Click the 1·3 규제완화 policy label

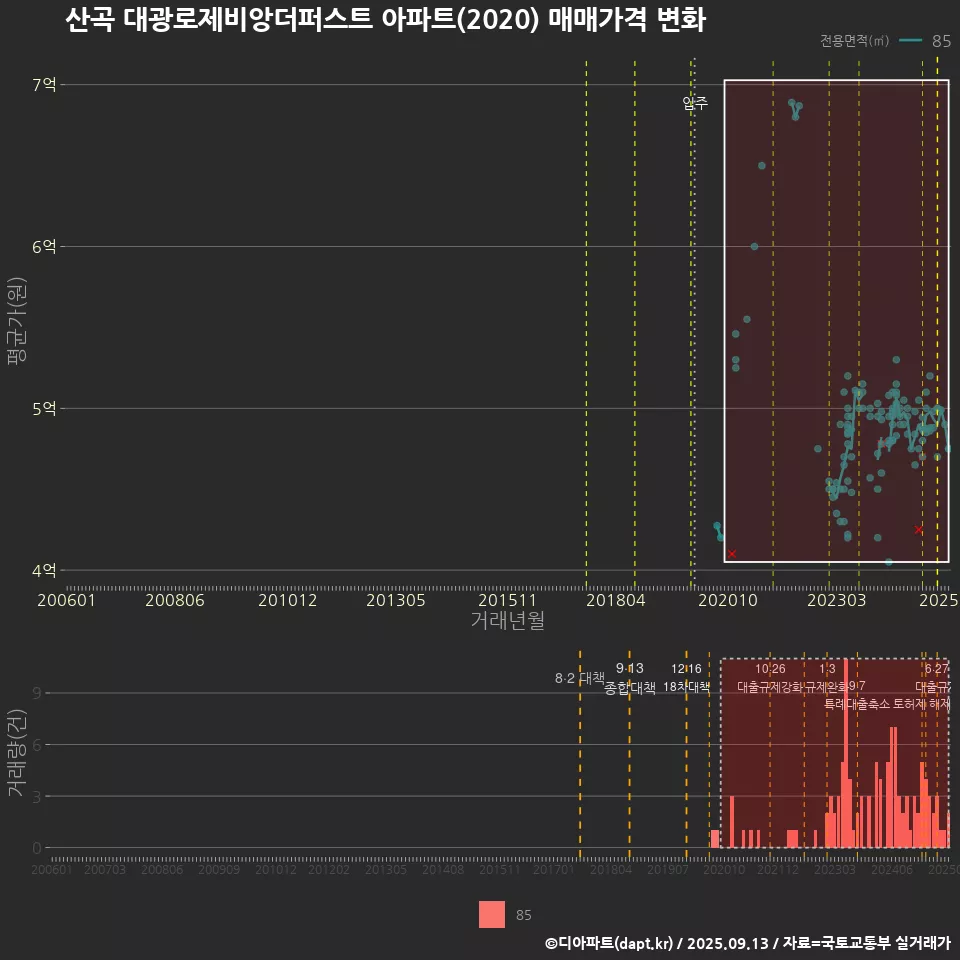pos(827,678)
